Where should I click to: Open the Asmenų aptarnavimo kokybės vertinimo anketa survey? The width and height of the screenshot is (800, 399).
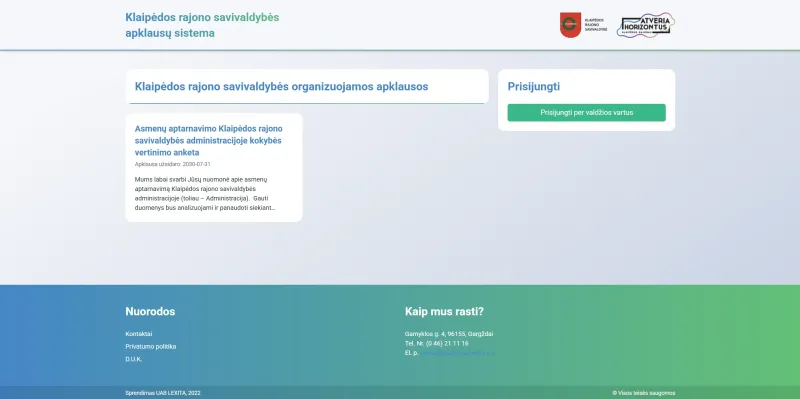(208, 140)
